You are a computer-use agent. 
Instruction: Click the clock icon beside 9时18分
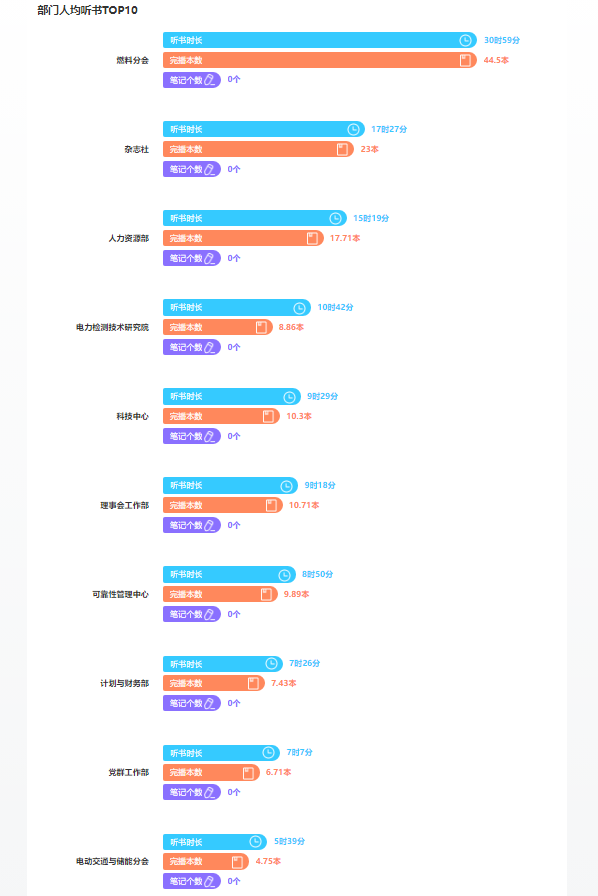[x=286, y=486]
